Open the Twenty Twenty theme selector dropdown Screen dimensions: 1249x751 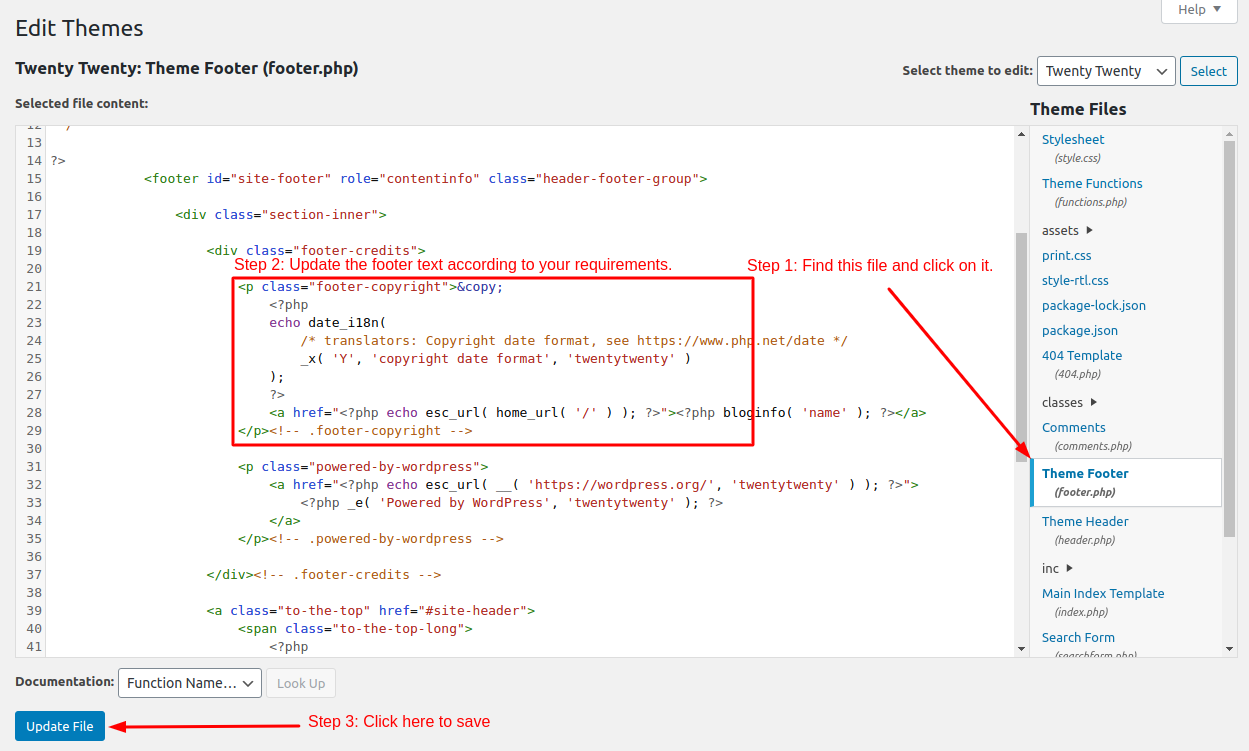pyautogui.click(x=1106, y=71)
